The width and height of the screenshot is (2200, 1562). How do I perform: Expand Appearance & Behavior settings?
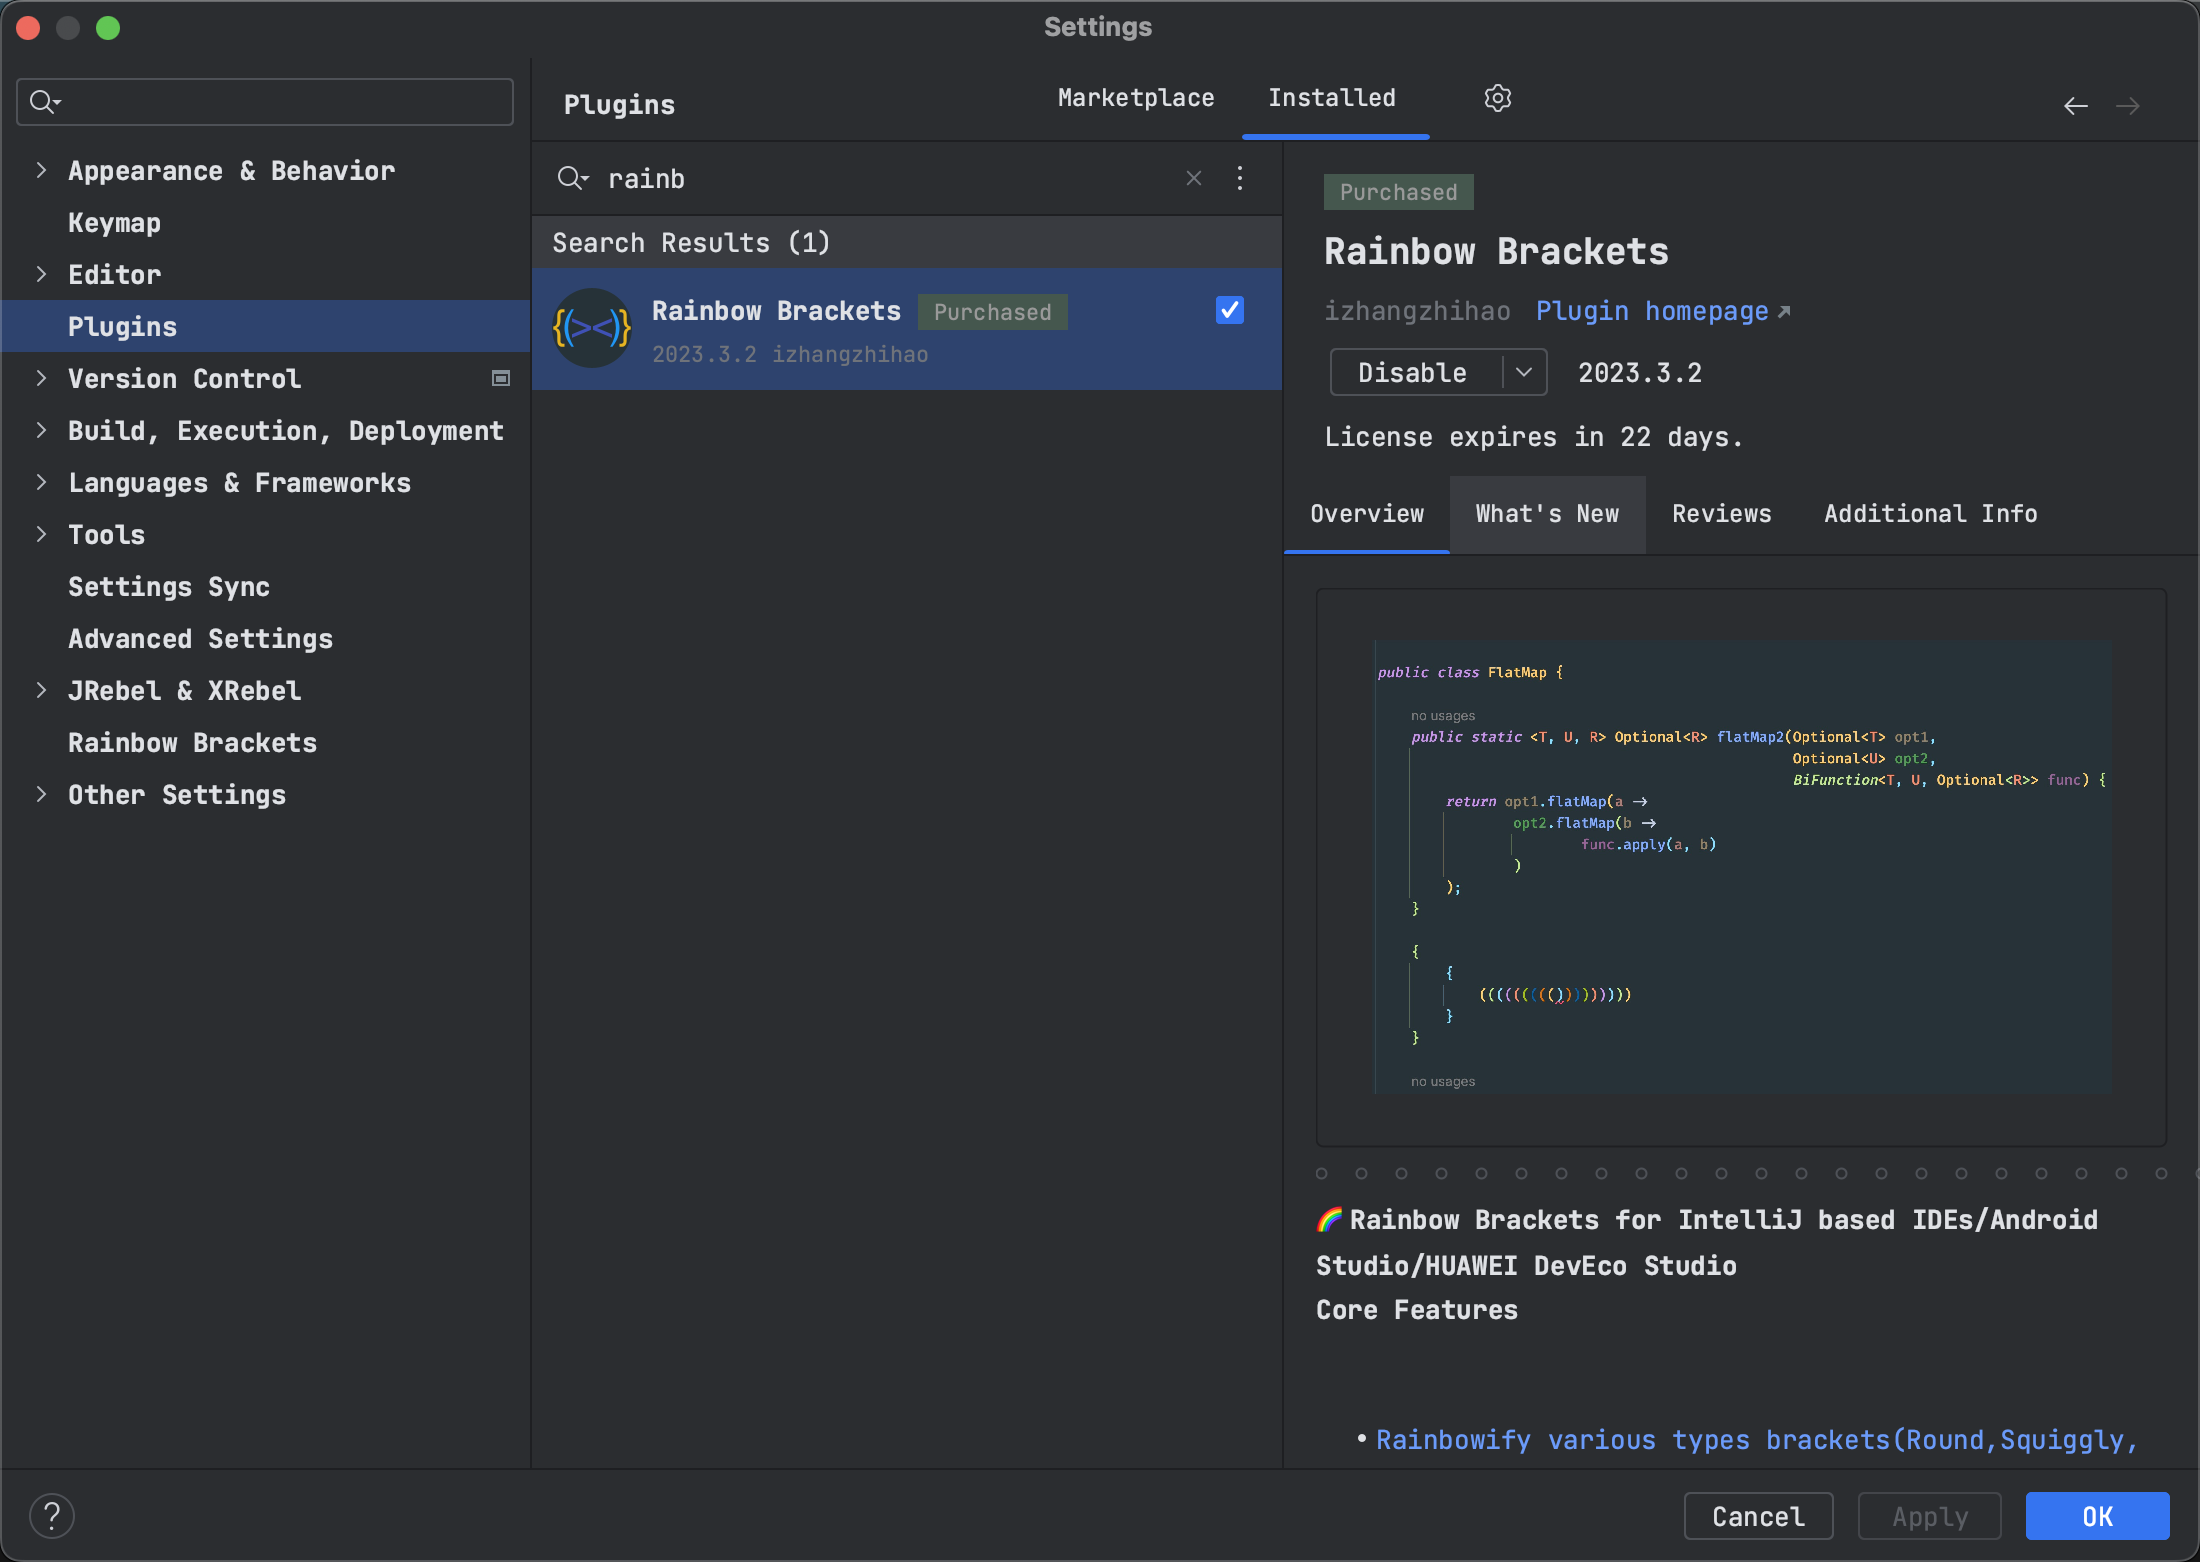click(41, 170)
